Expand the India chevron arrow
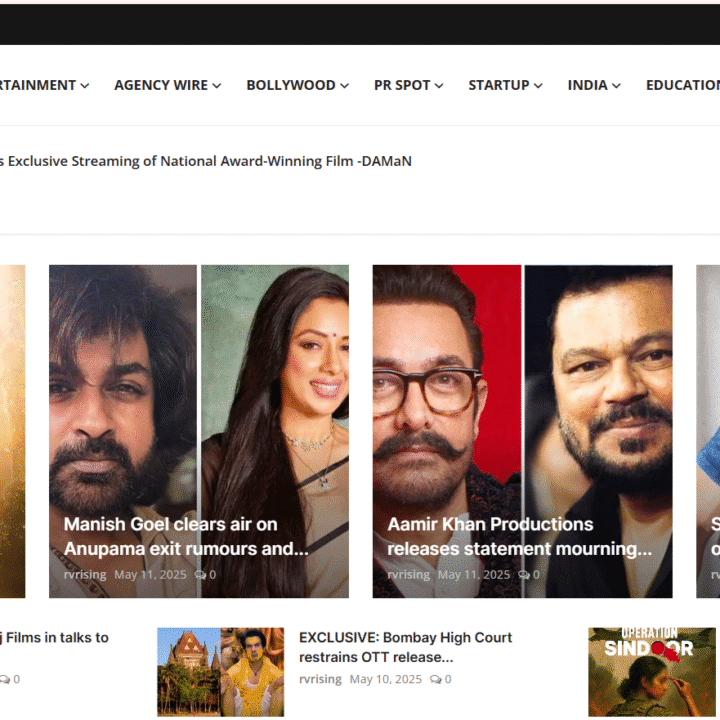Viewport: 720px width, 720px height. pyautogui.click(x=616, y=86)
